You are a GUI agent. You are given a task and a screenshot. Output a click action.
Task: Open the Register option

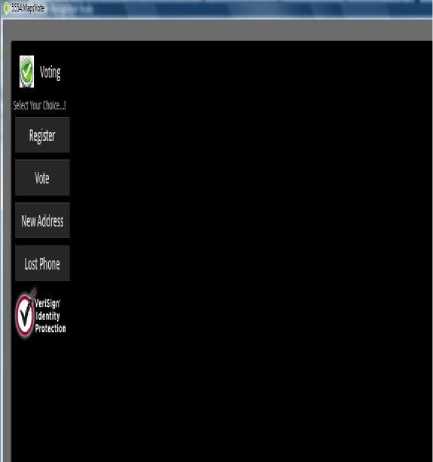(42, 135)
